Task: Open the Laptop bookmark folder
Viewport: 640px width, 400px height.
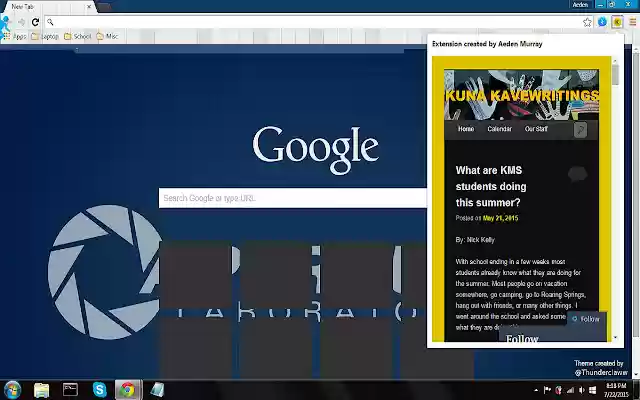Action: 45,36
